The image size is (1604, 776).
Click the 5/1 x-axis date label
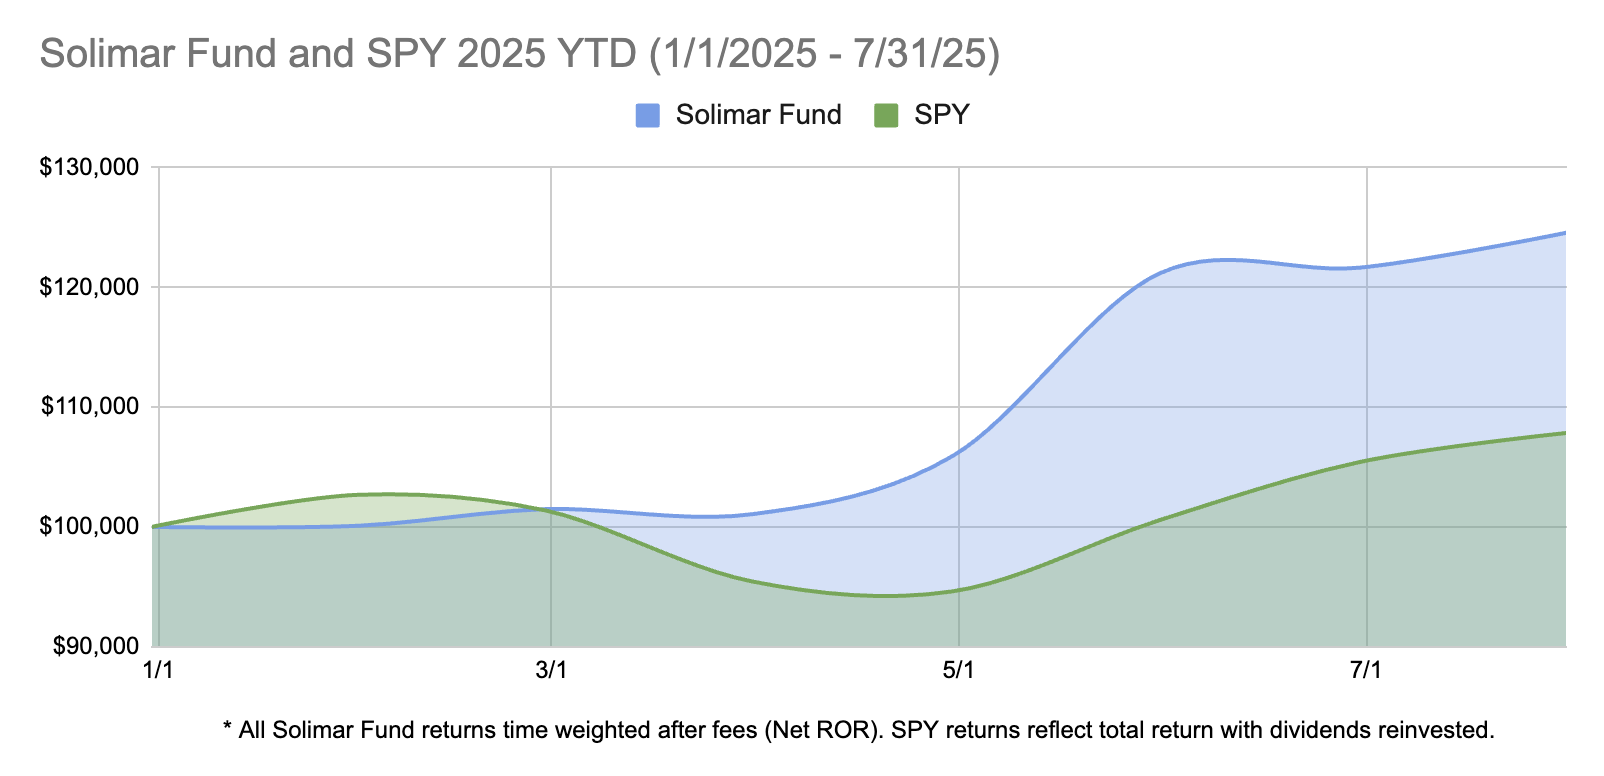958,670
